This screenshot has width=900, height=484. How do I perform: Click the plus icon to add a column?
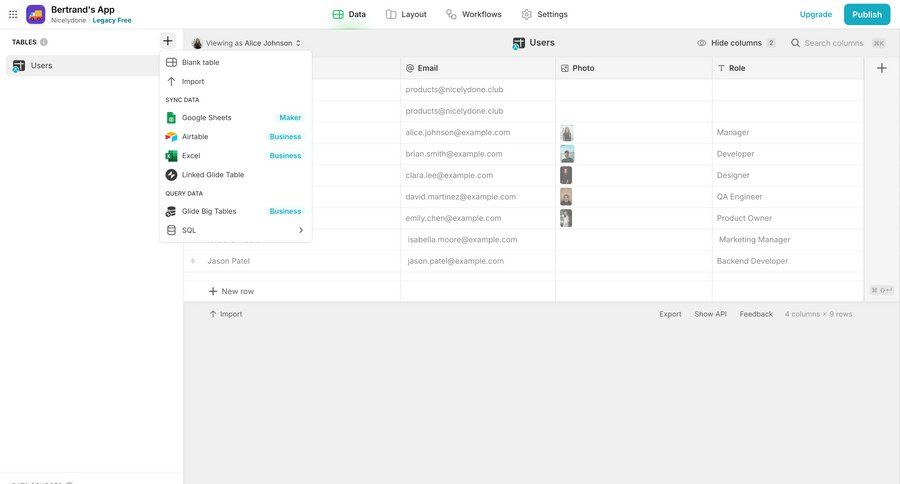pyautogui.click(x=881, y=68)
